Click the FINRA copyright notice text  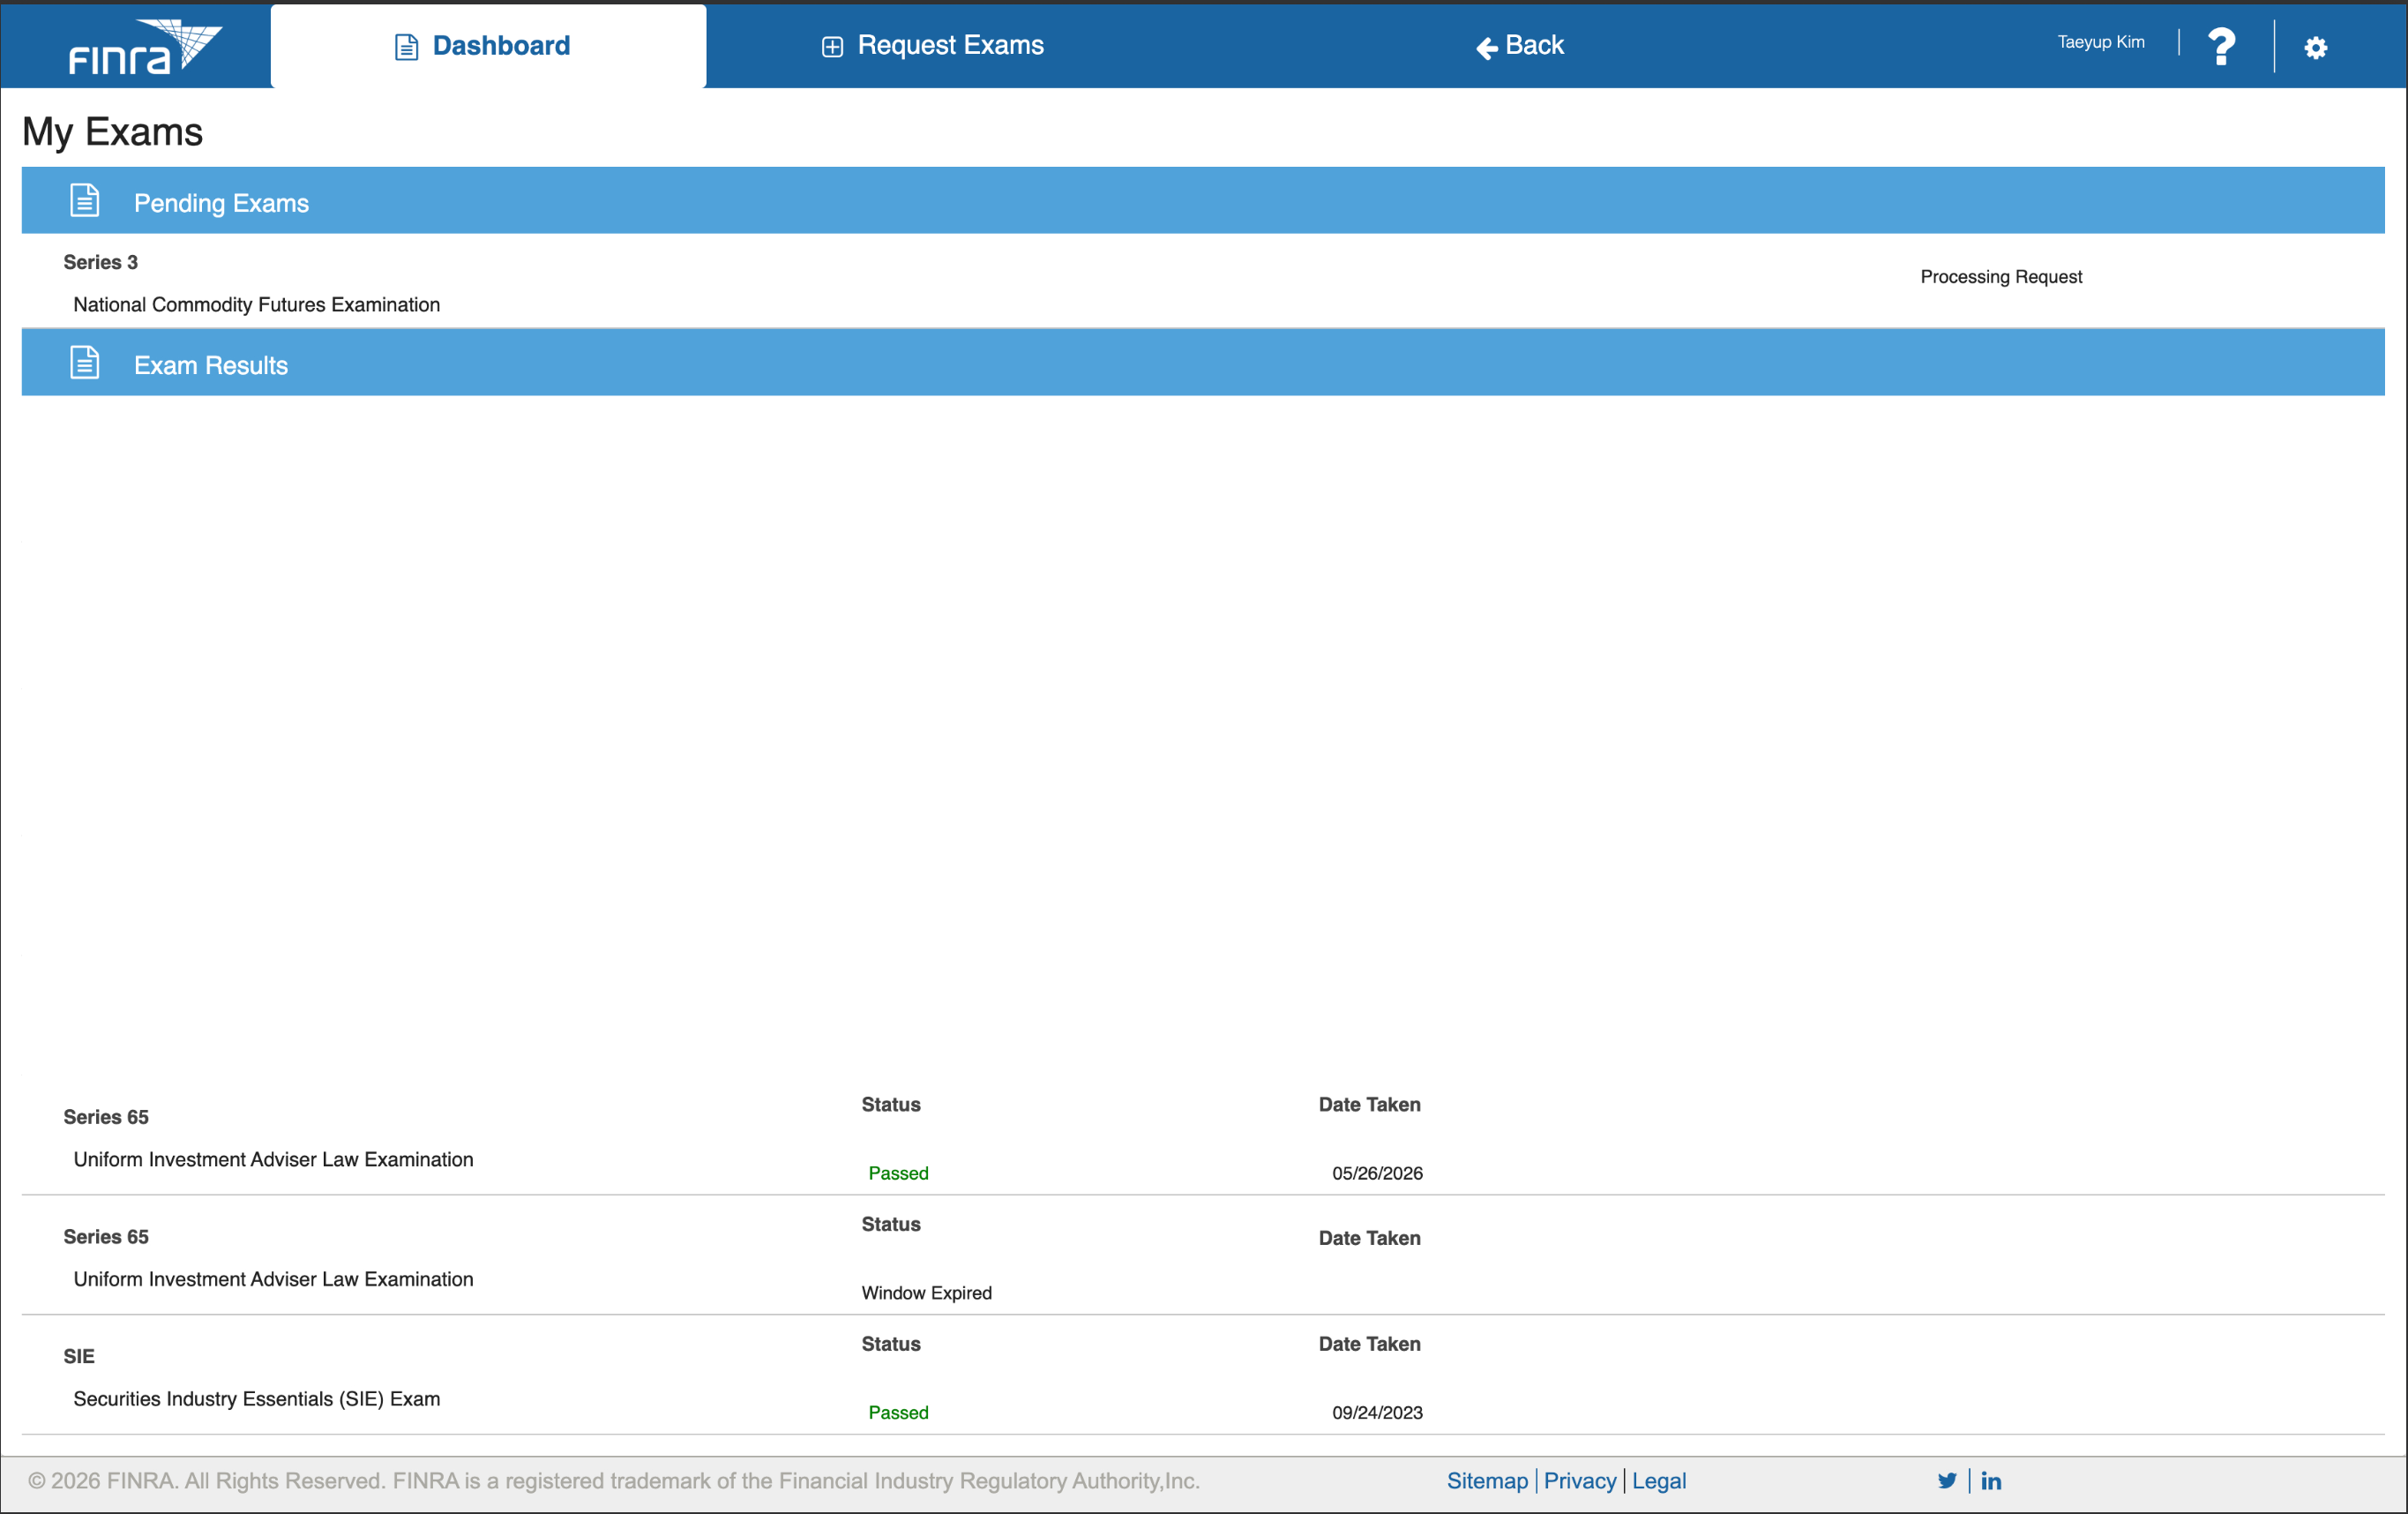(x=614, y=1481)
